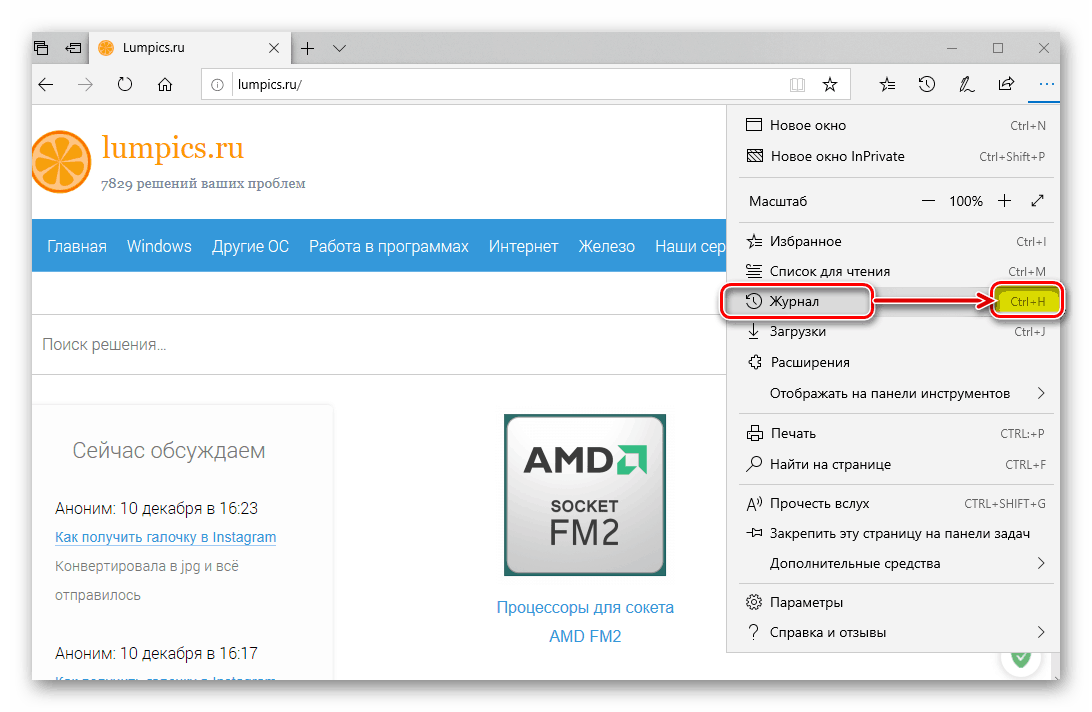The width and height of the screenshot is (1092, 712).
Task: Select 'Журнал' menu entry
Action: (x=797, y=301)
